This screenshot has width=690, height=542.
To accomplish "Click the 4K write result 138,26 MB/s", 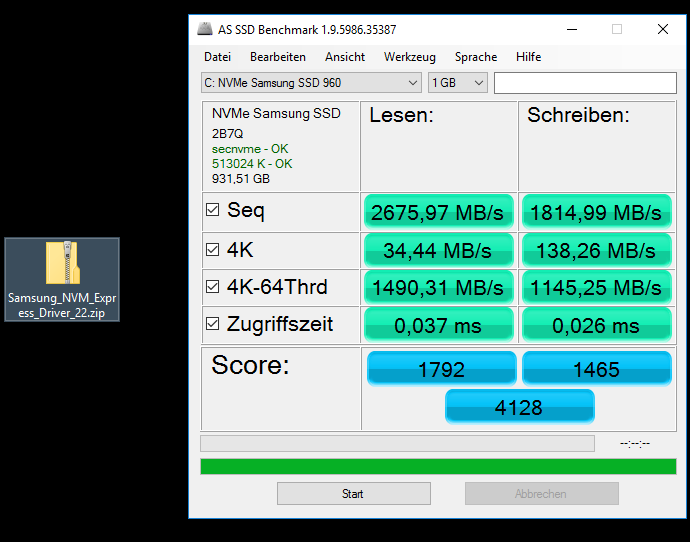I will (597, 250).
